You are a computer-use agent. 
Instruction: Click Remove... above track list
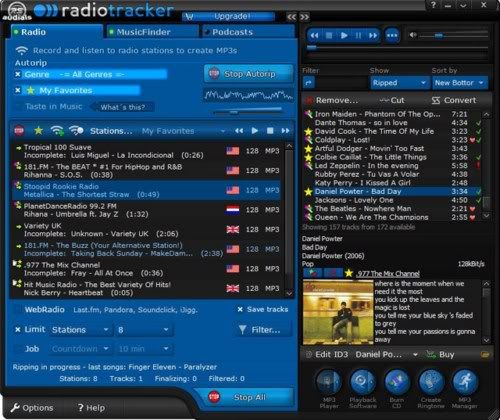point(332,100)
